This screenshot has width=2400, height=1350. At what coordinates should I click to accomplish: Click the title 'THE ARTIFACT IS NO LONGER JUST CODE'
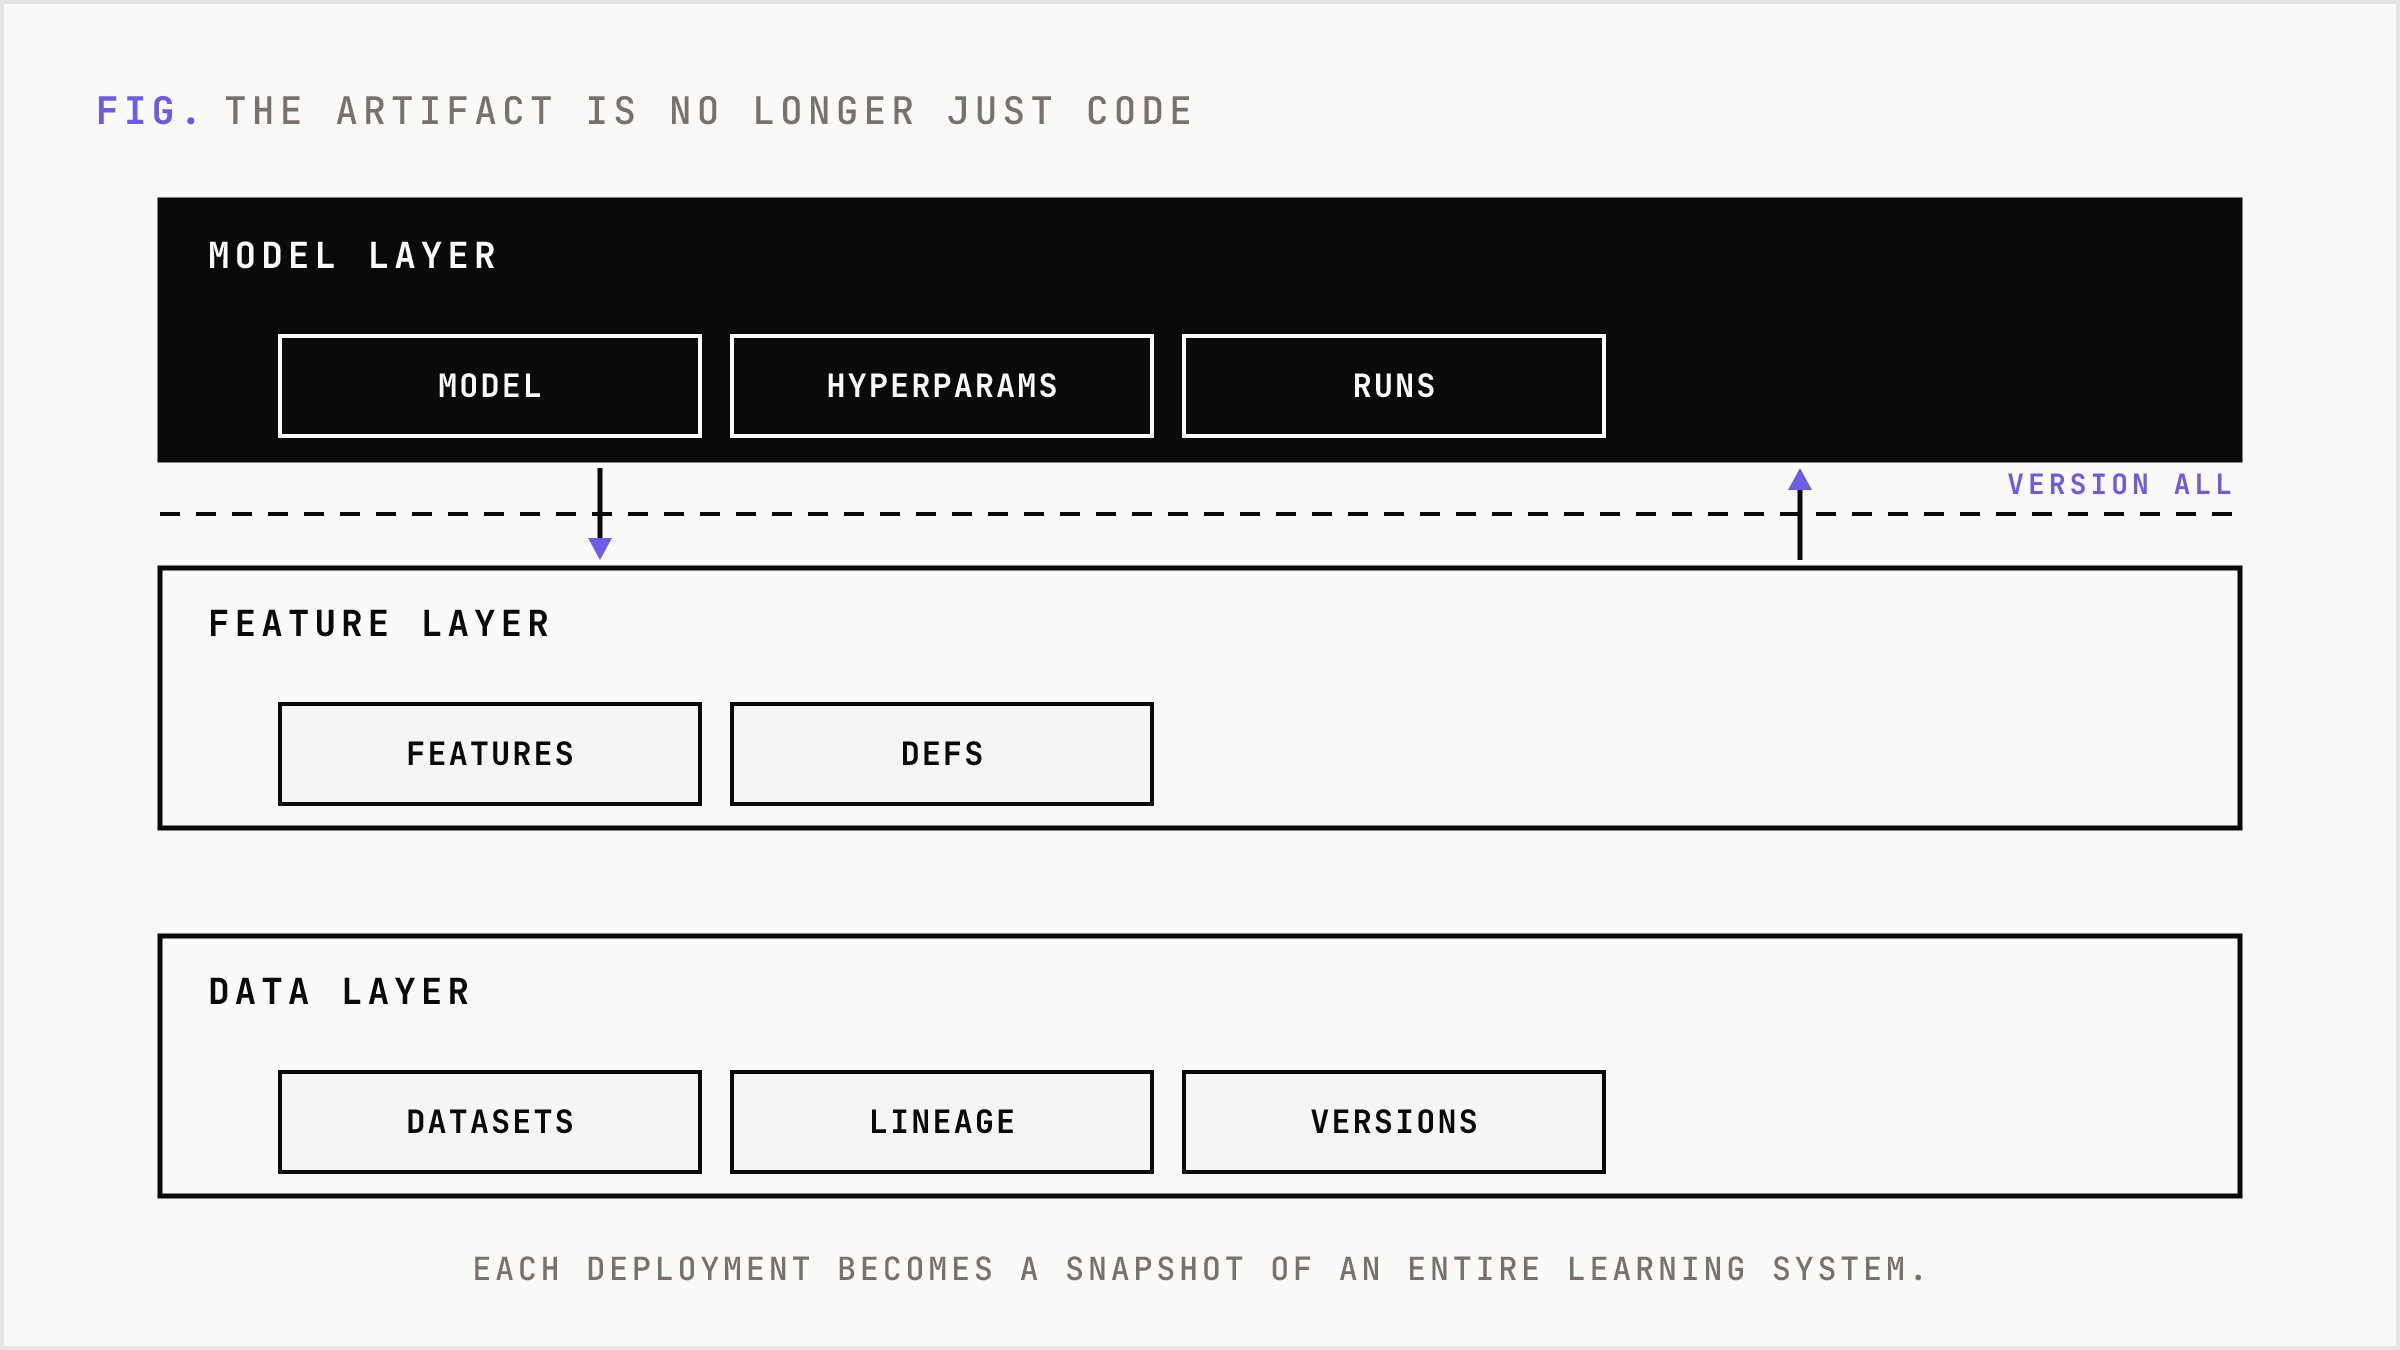tap(710, 111)
